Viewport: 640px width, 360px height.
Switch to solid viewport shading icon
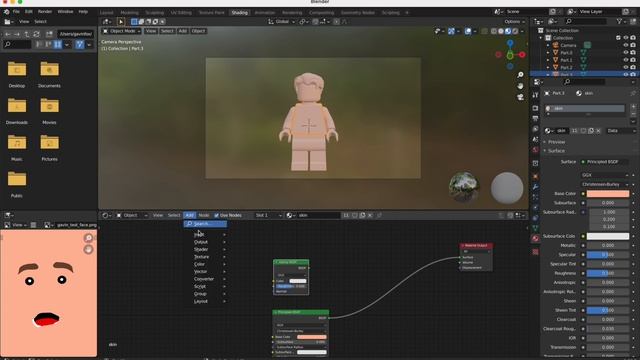(501, 31)
